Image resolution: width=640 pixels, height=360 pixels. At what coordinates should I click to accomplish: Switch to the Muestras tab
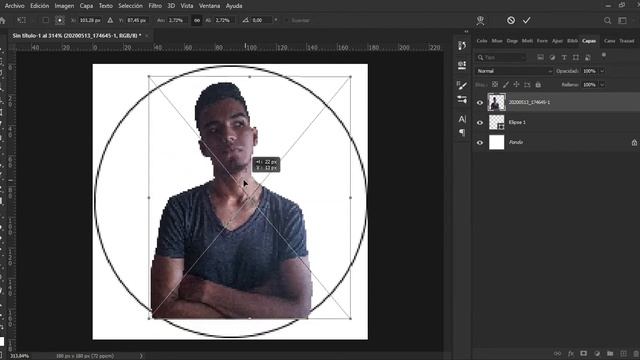(497, 41)
